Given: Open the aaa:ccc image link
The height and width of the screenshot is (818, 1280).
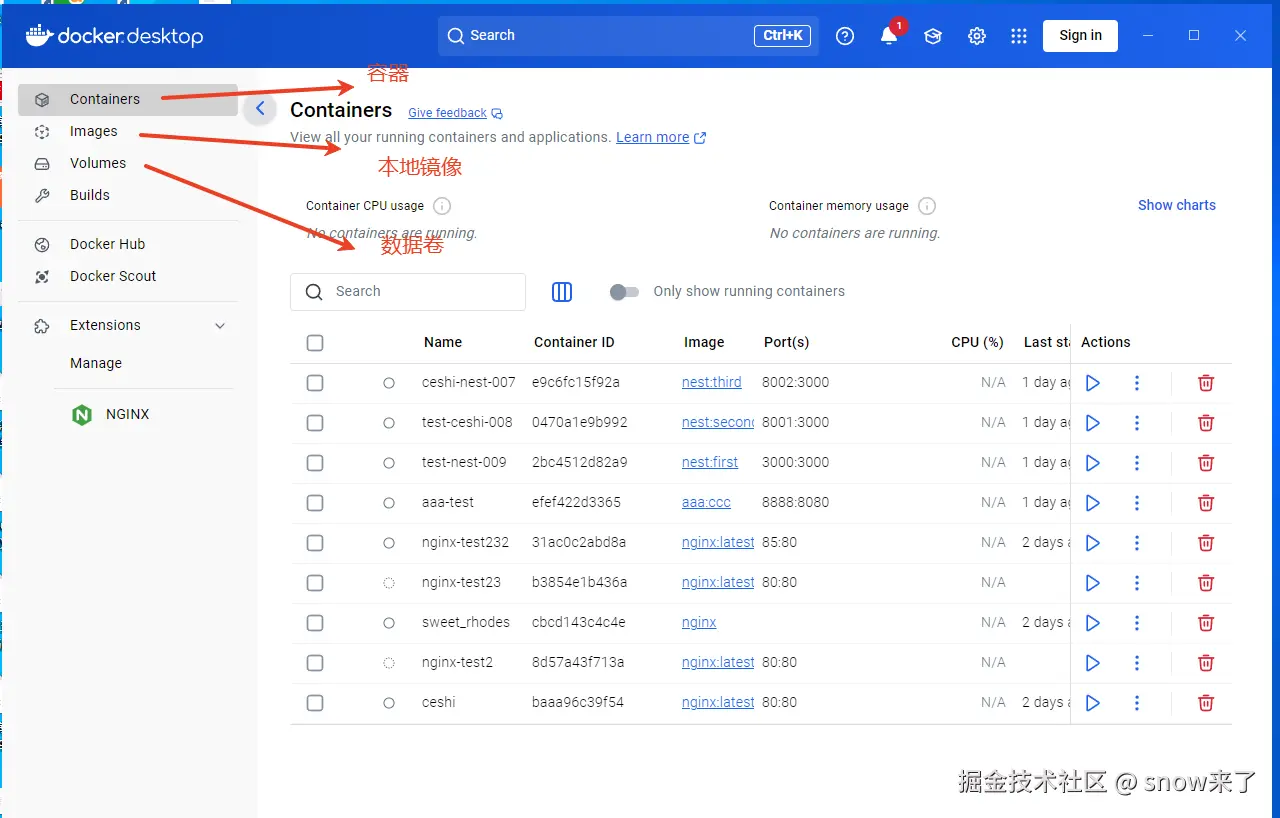Looking at the screenshot, I should [706, 503].
